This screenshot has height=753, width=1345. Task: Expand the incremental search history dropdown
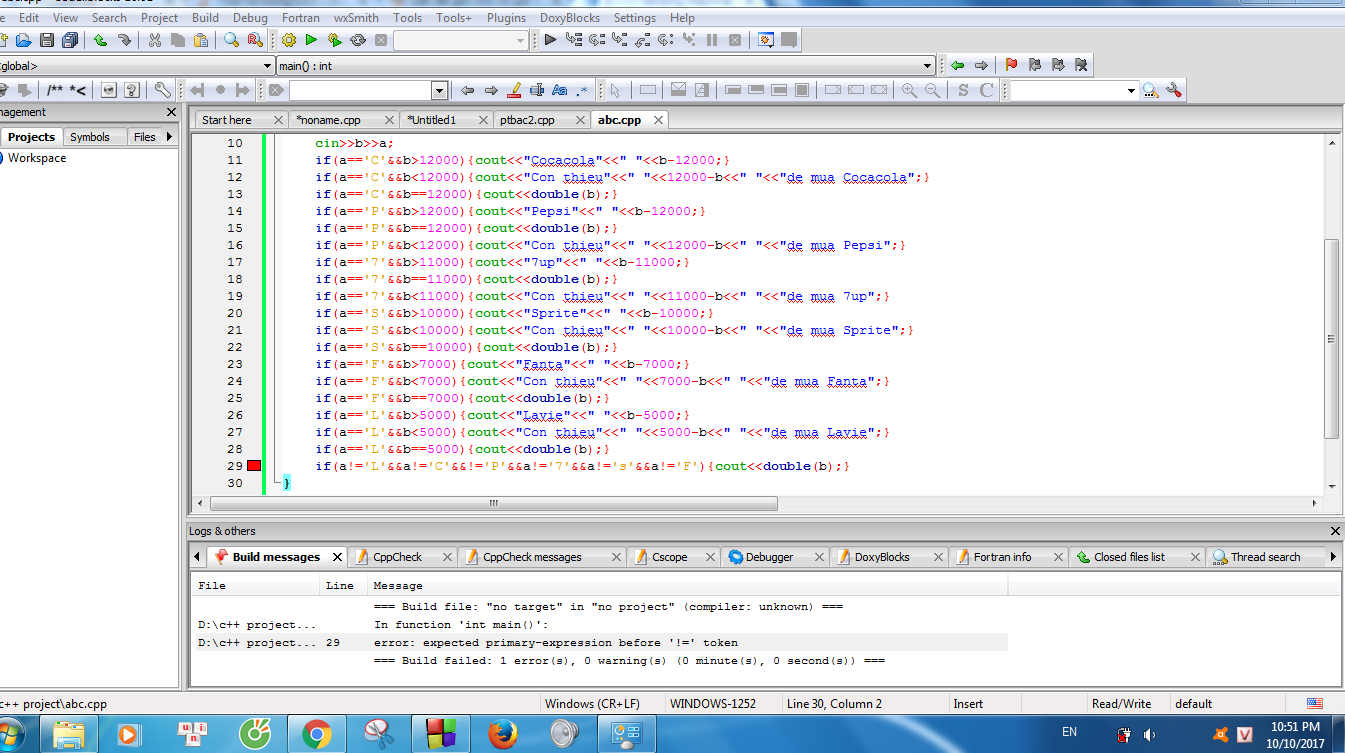click(x=439, y=90)
